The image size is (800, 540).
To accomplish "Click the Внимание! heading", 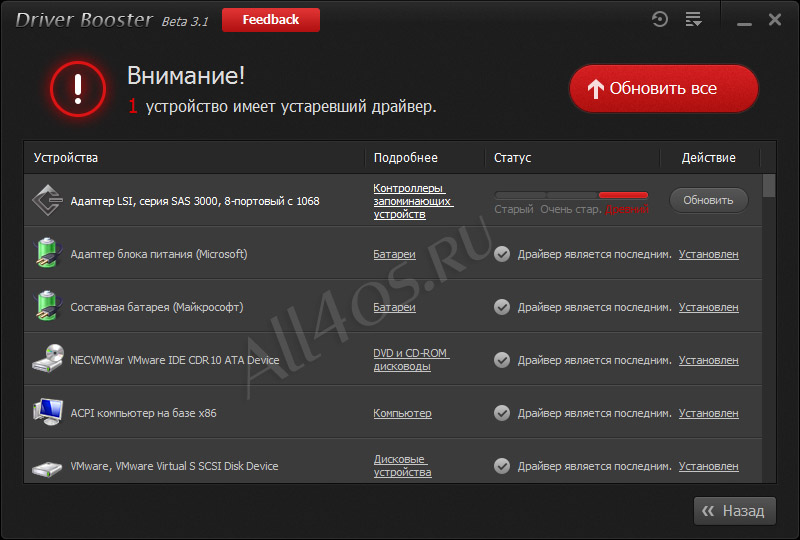I will (x=186, y=76).
